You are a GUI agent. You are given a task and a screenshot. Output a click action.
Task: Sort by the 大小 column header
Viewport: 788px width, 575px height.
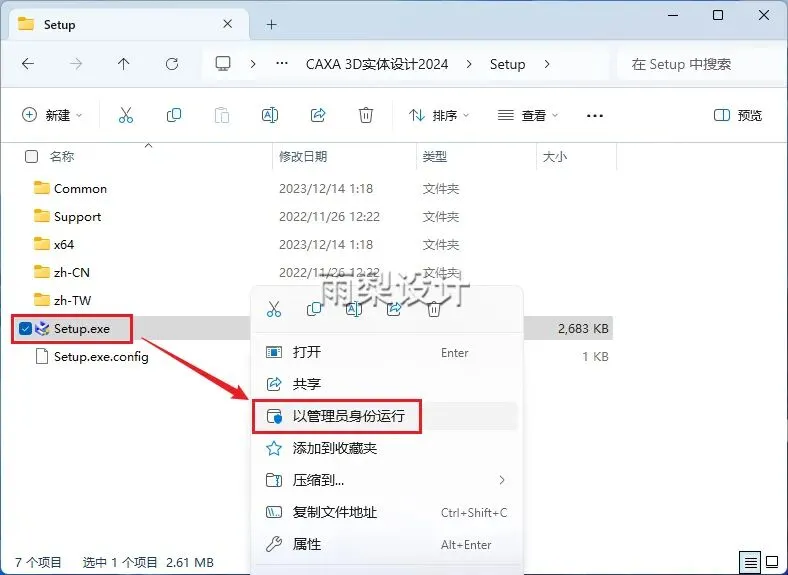pyautogui.click(x=555, y=156)
